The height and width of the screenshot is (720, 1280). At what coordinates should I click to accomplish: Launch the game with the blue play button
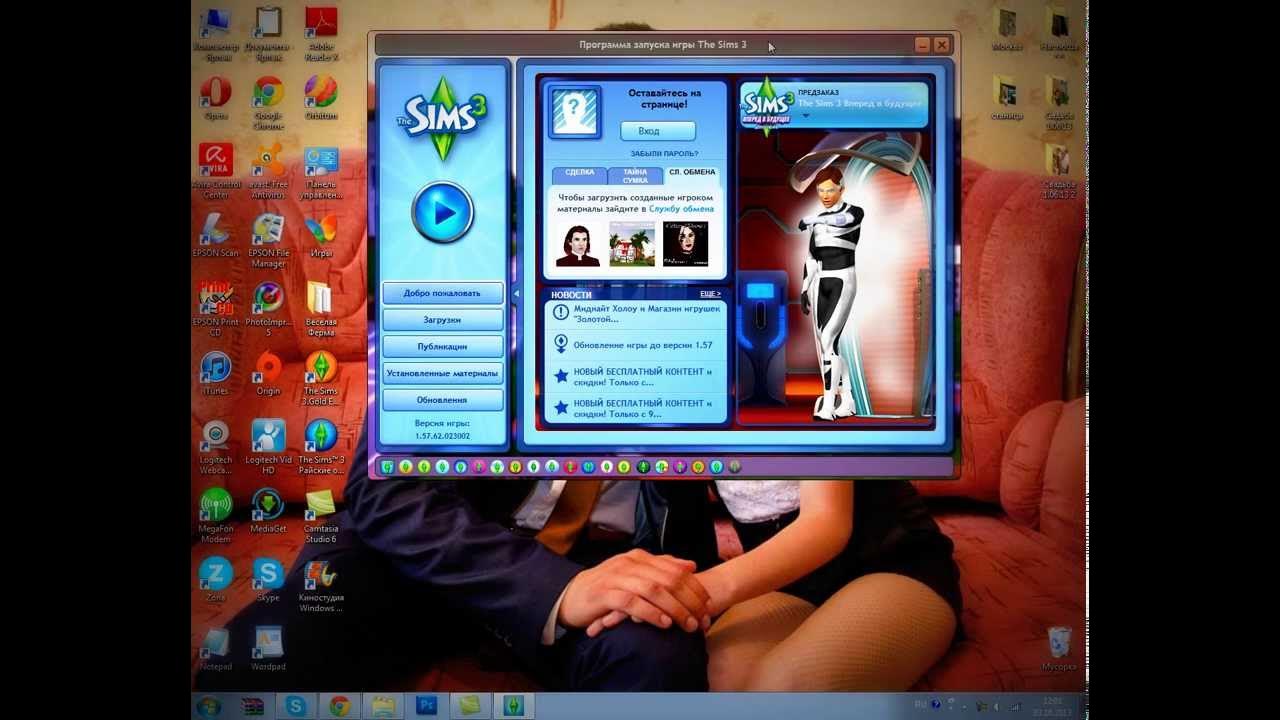pyautogui.click(x=443, y=212)
